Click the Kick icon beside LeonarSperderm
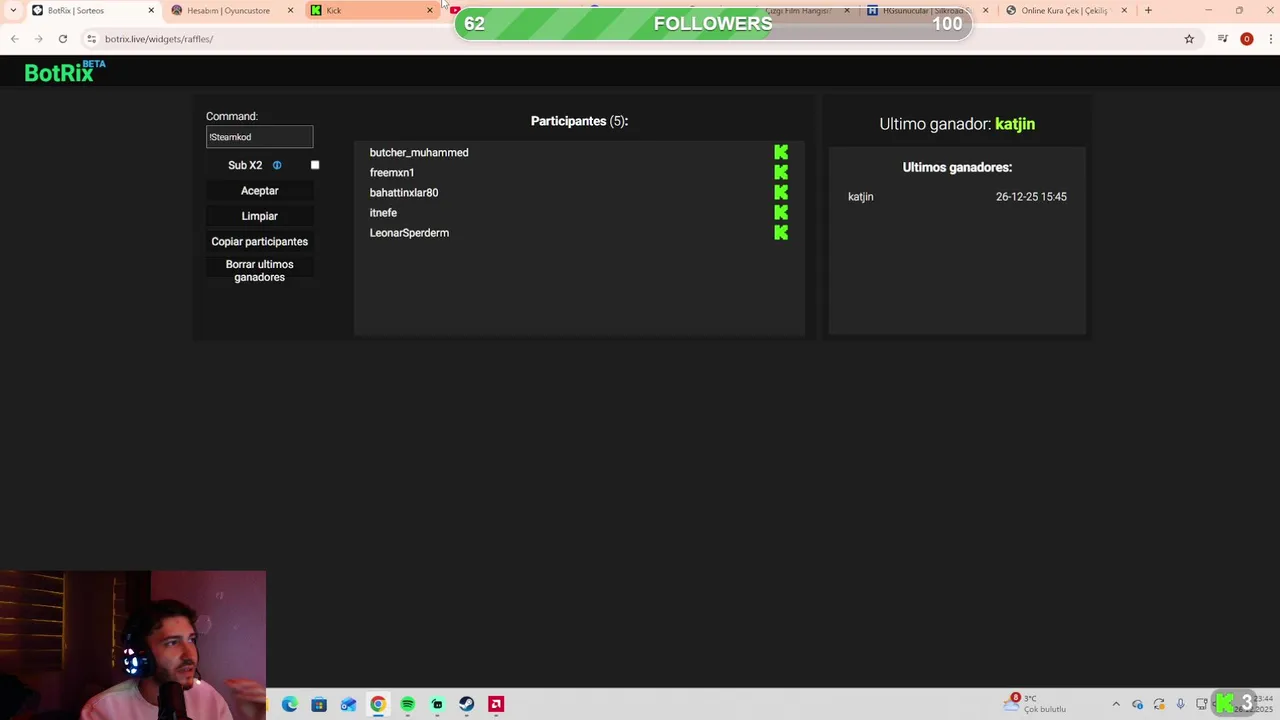 [781, 232]
